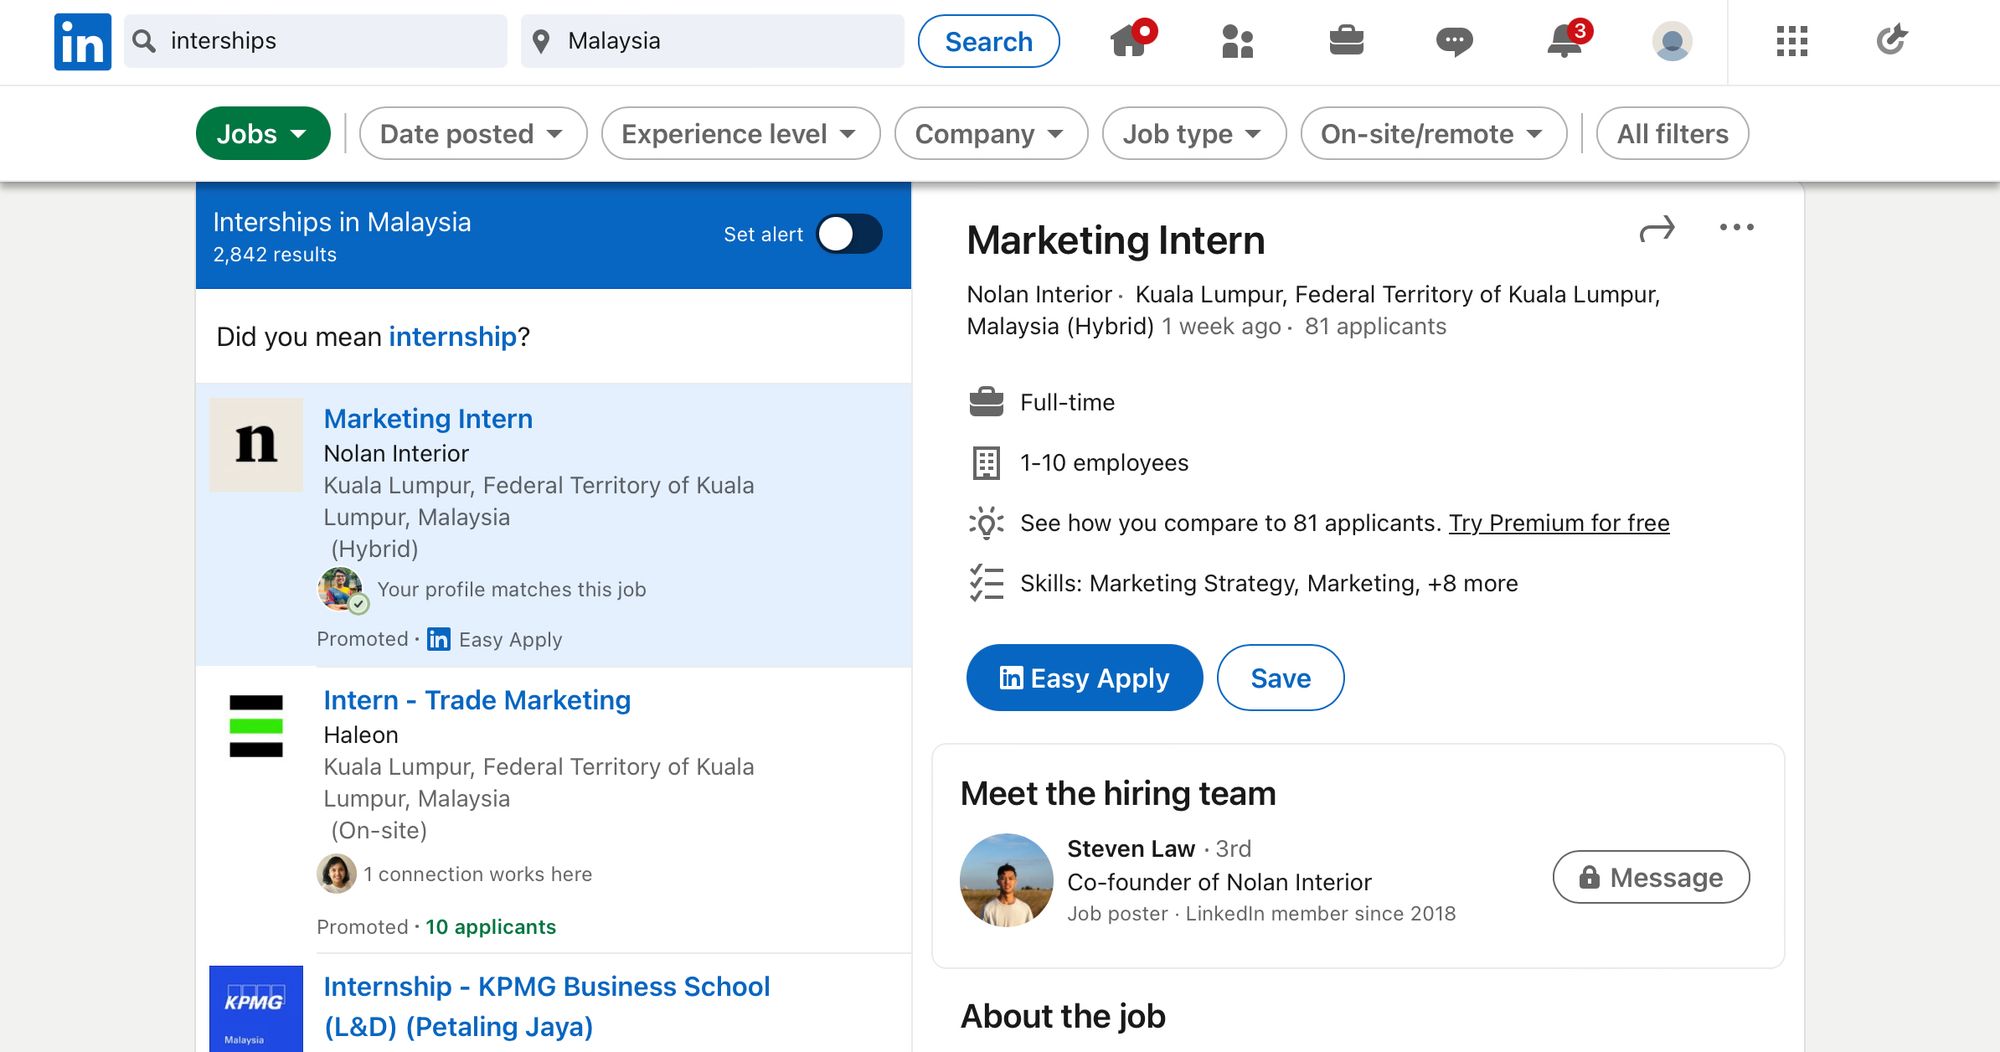Image resolution: width=2000 pixels, height=1052 pixels.
Task: Click the location pin icon
Action: coord(541,41)
